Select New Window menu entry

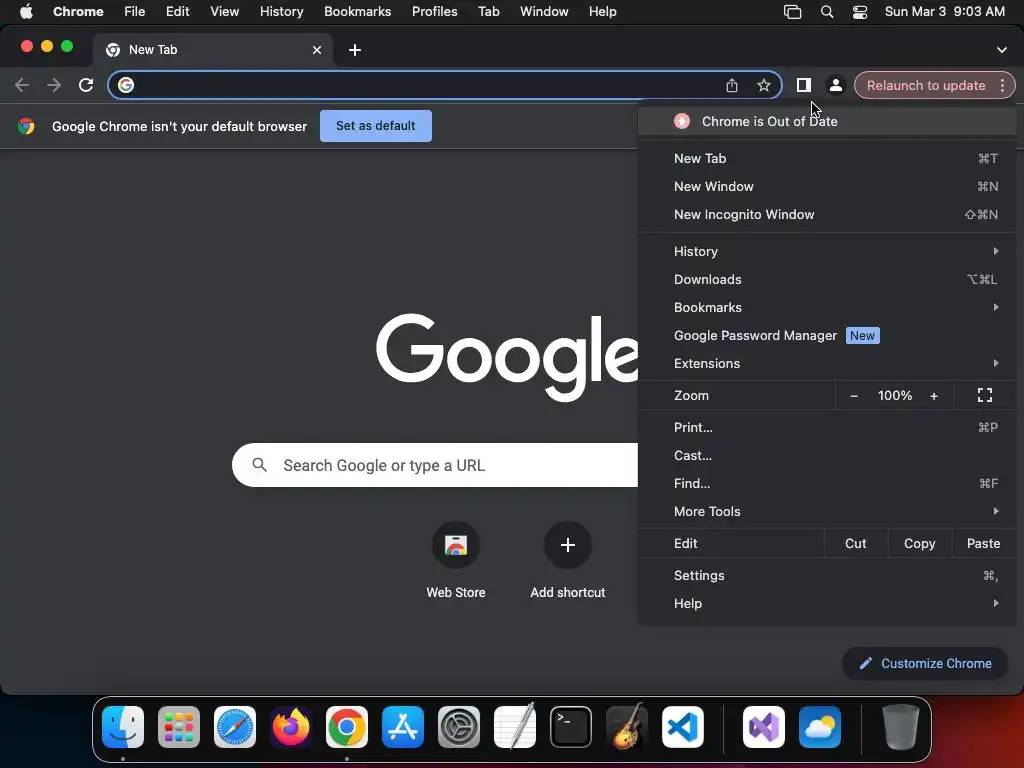coord(827,187)
